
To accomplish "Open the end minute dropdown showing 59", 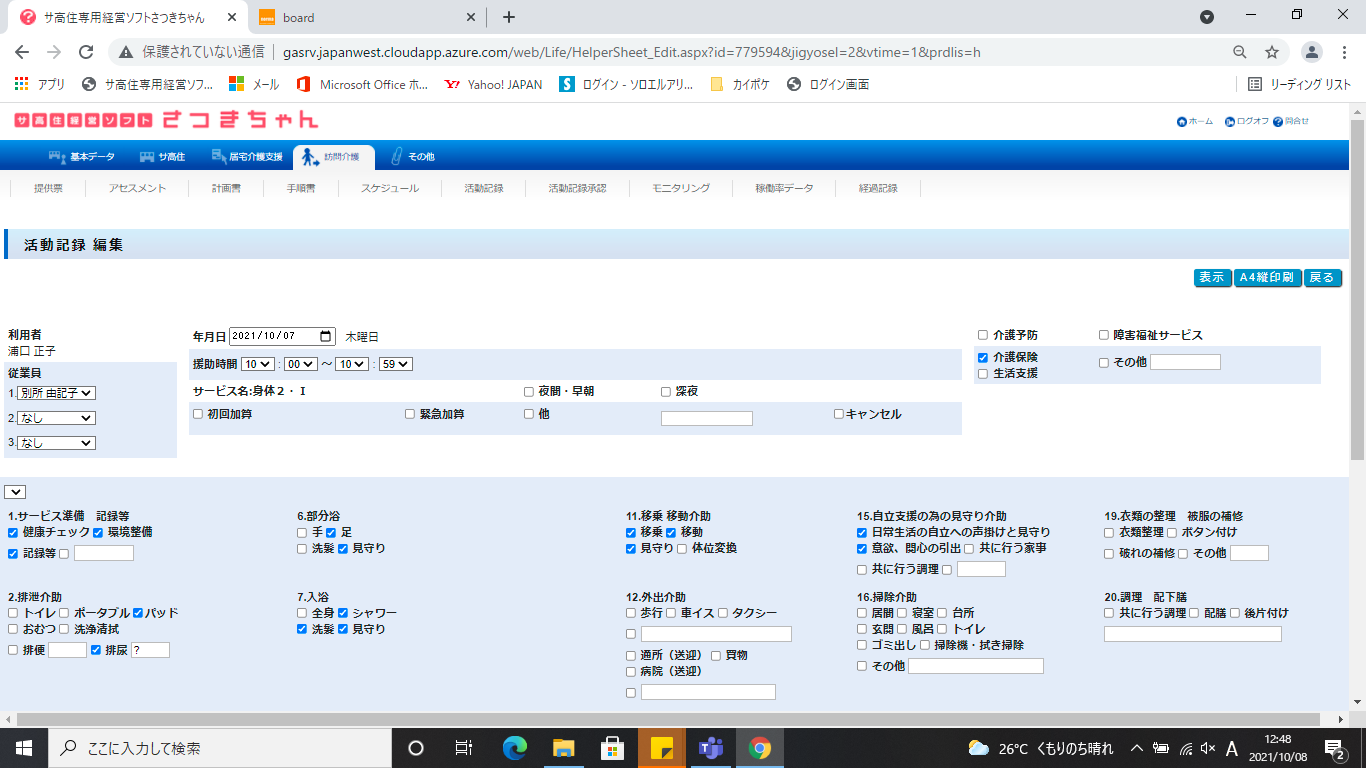I will pos(396,365).
